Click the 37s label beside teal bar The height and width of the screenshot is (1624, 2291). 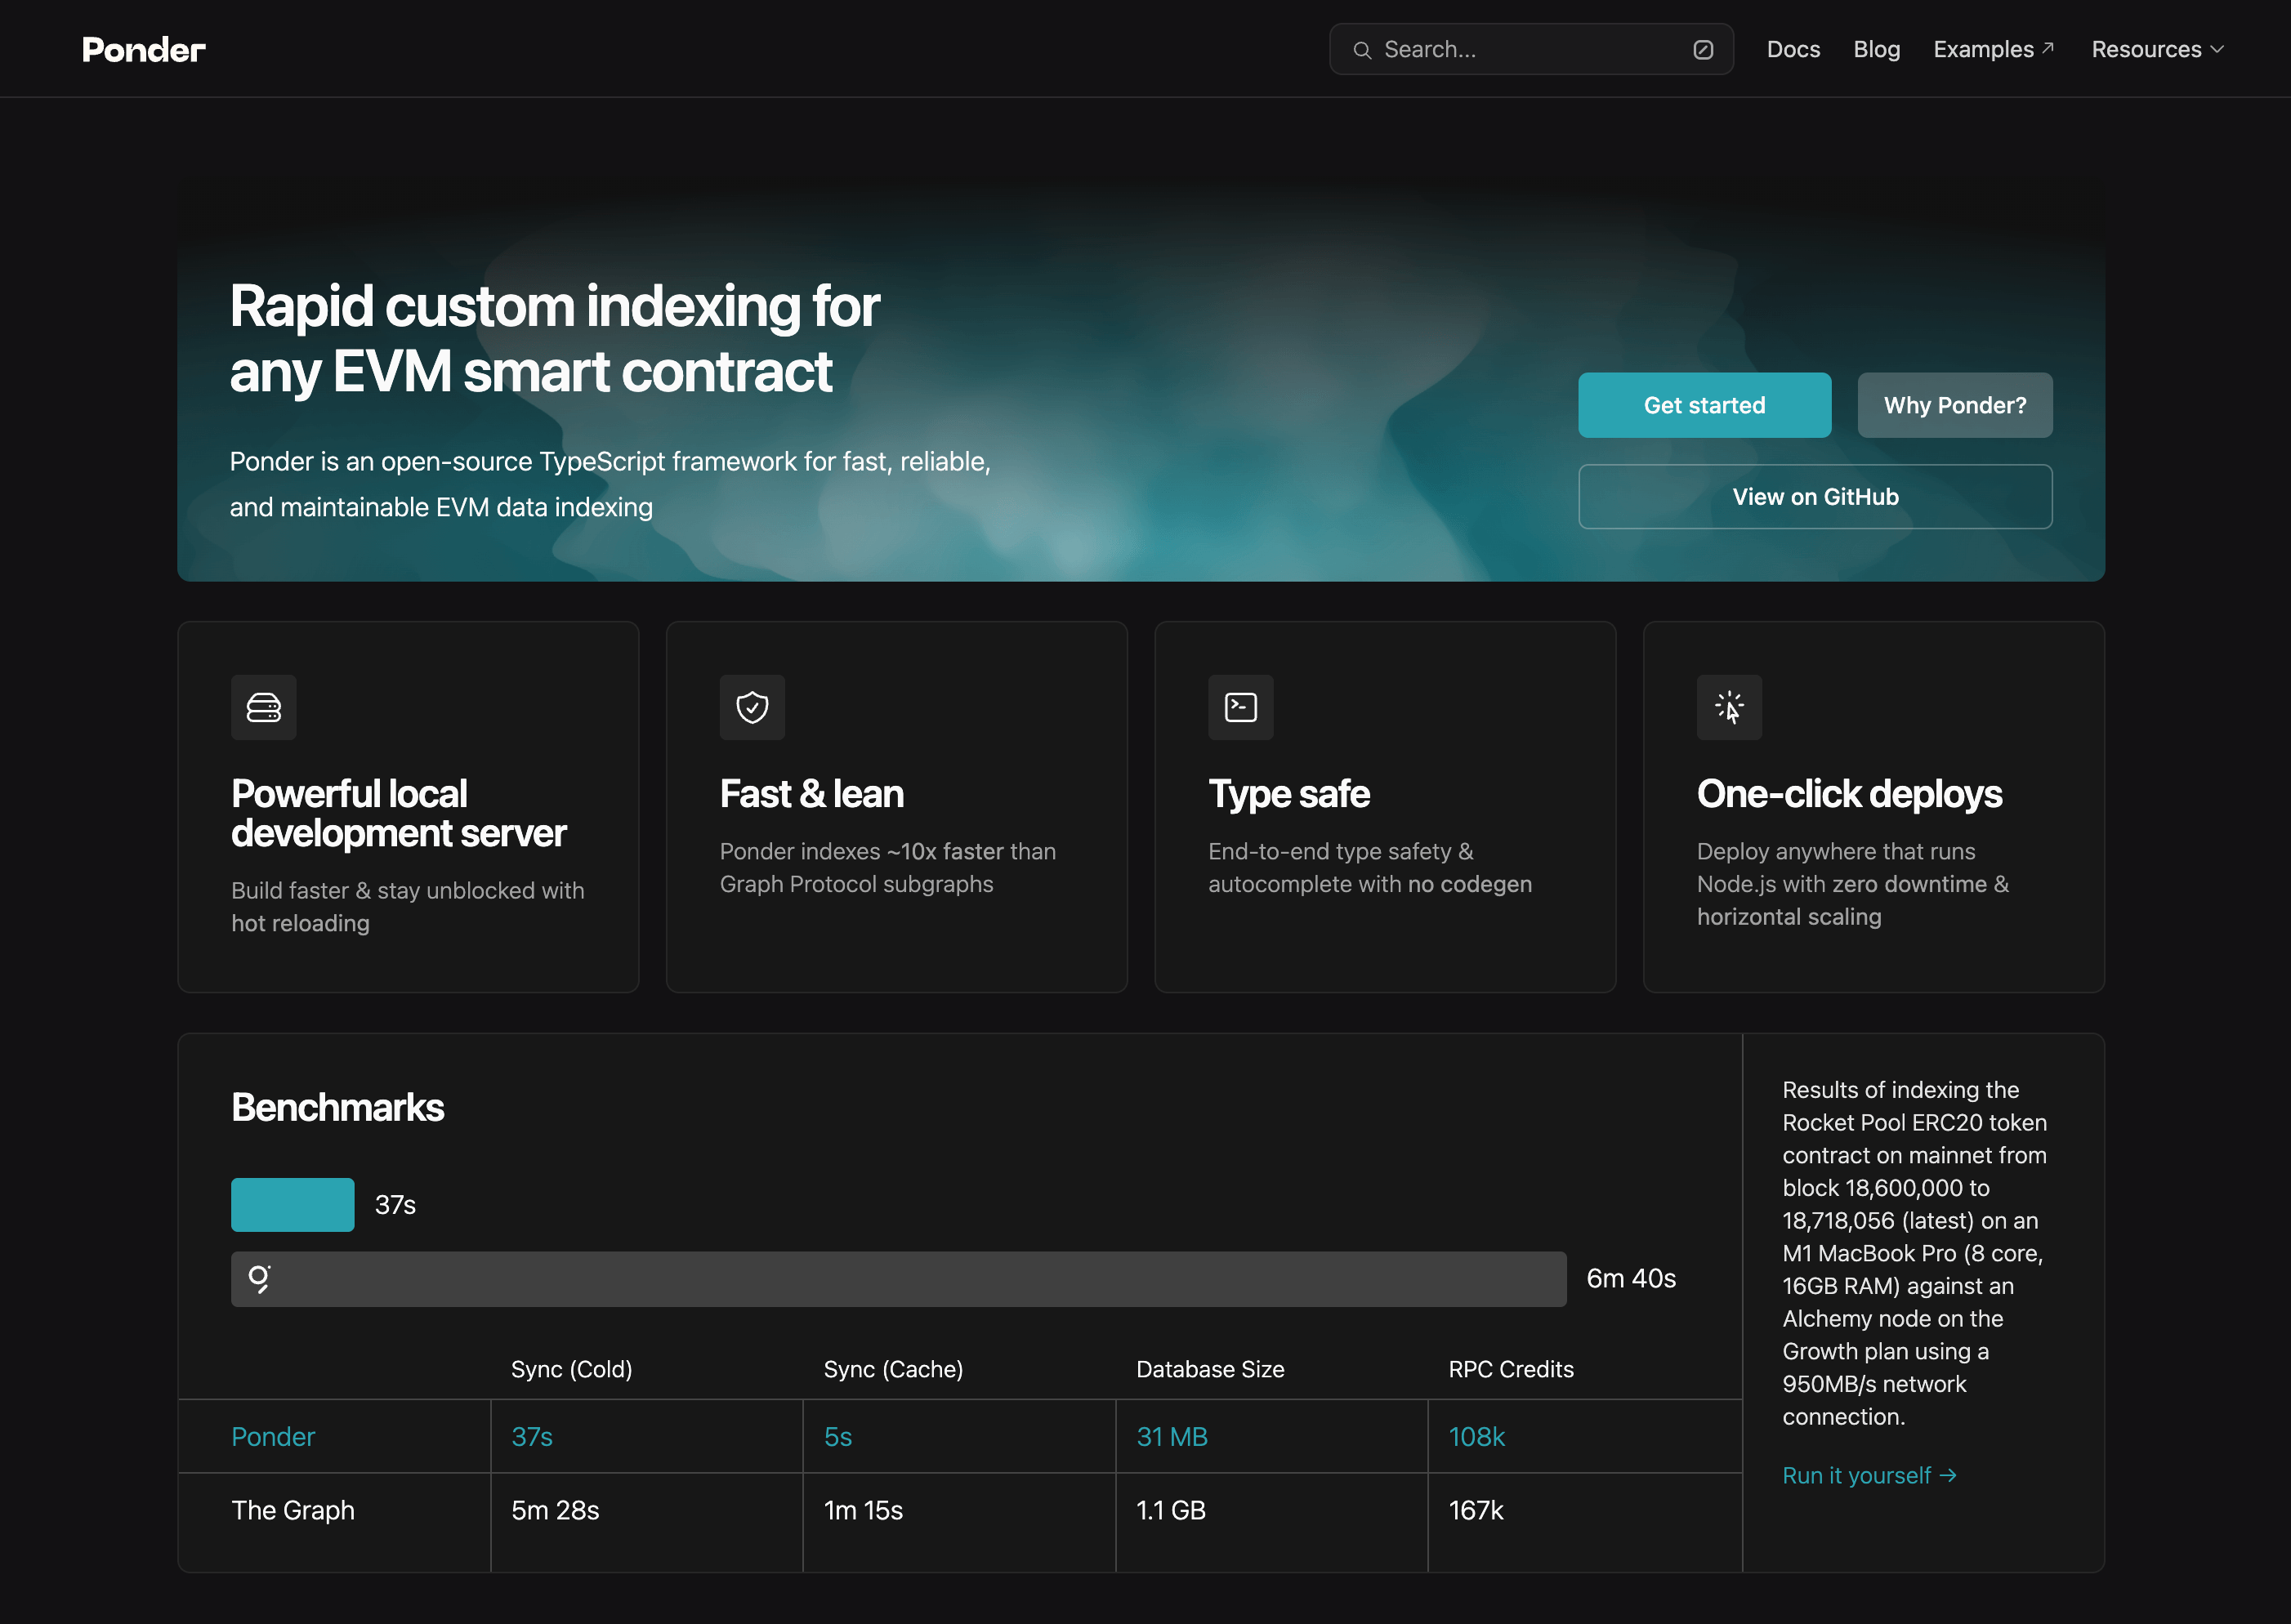tap(395, 1205)
